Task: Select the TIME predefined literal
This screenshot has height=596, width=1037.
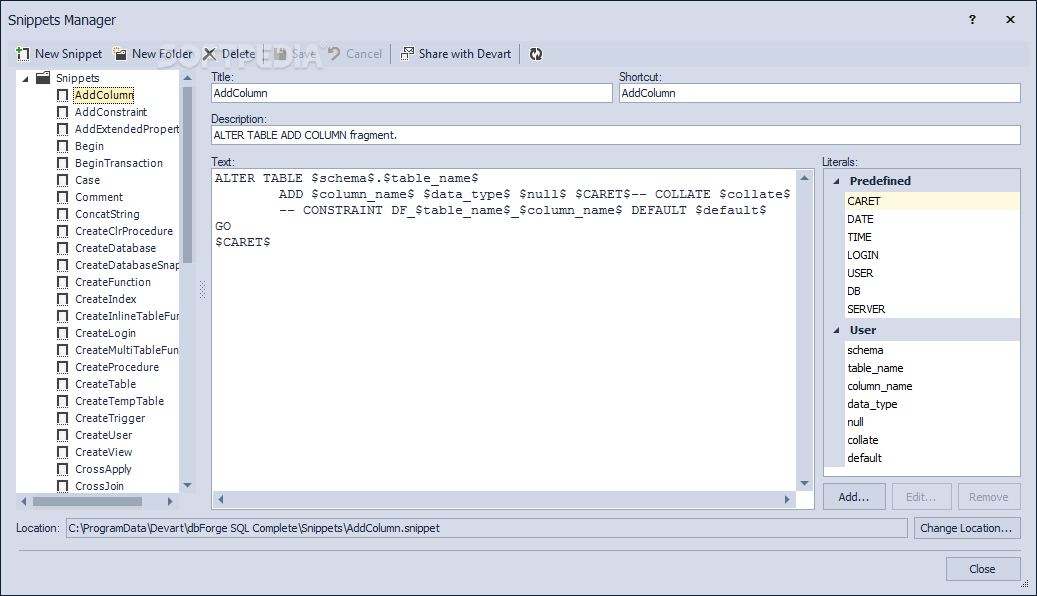Action: 933,237
